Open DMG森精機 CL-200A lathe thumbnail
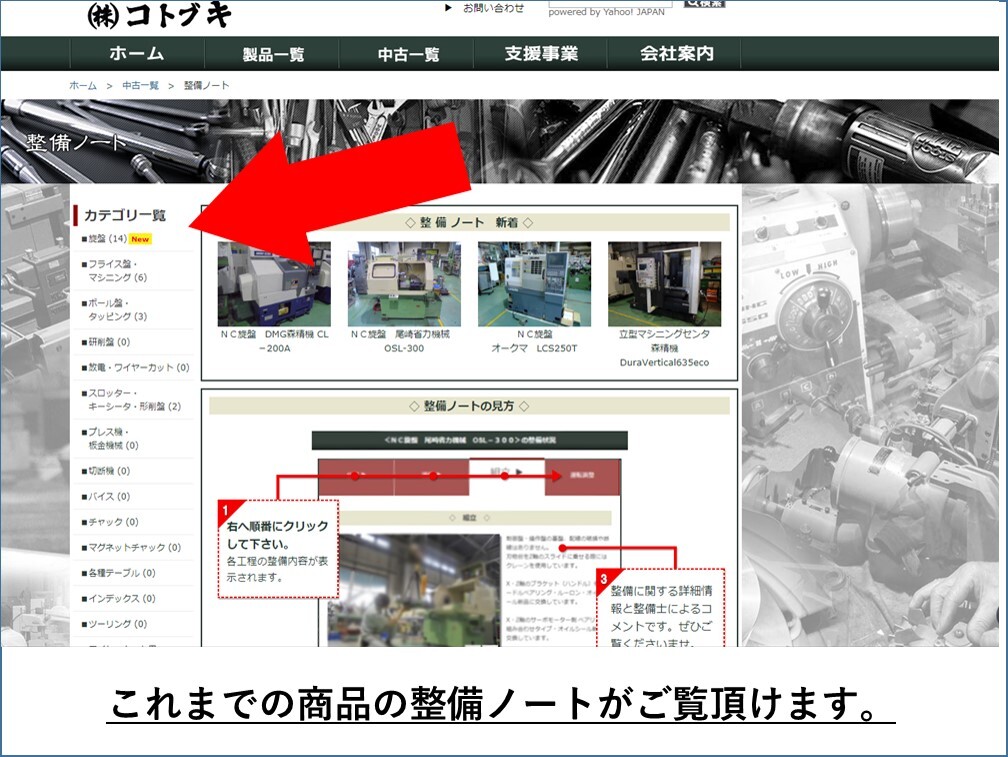Viewport: 1008px width, 757px height. 274,284
